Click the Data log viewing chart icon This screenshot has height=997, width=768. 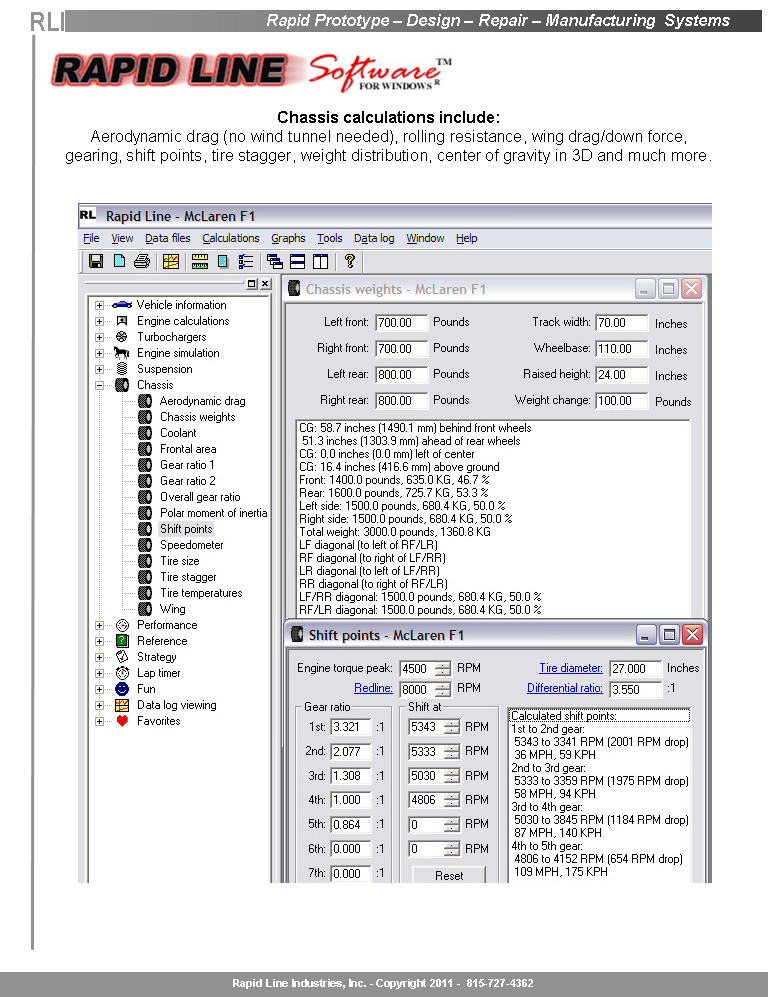click(122, 705)
